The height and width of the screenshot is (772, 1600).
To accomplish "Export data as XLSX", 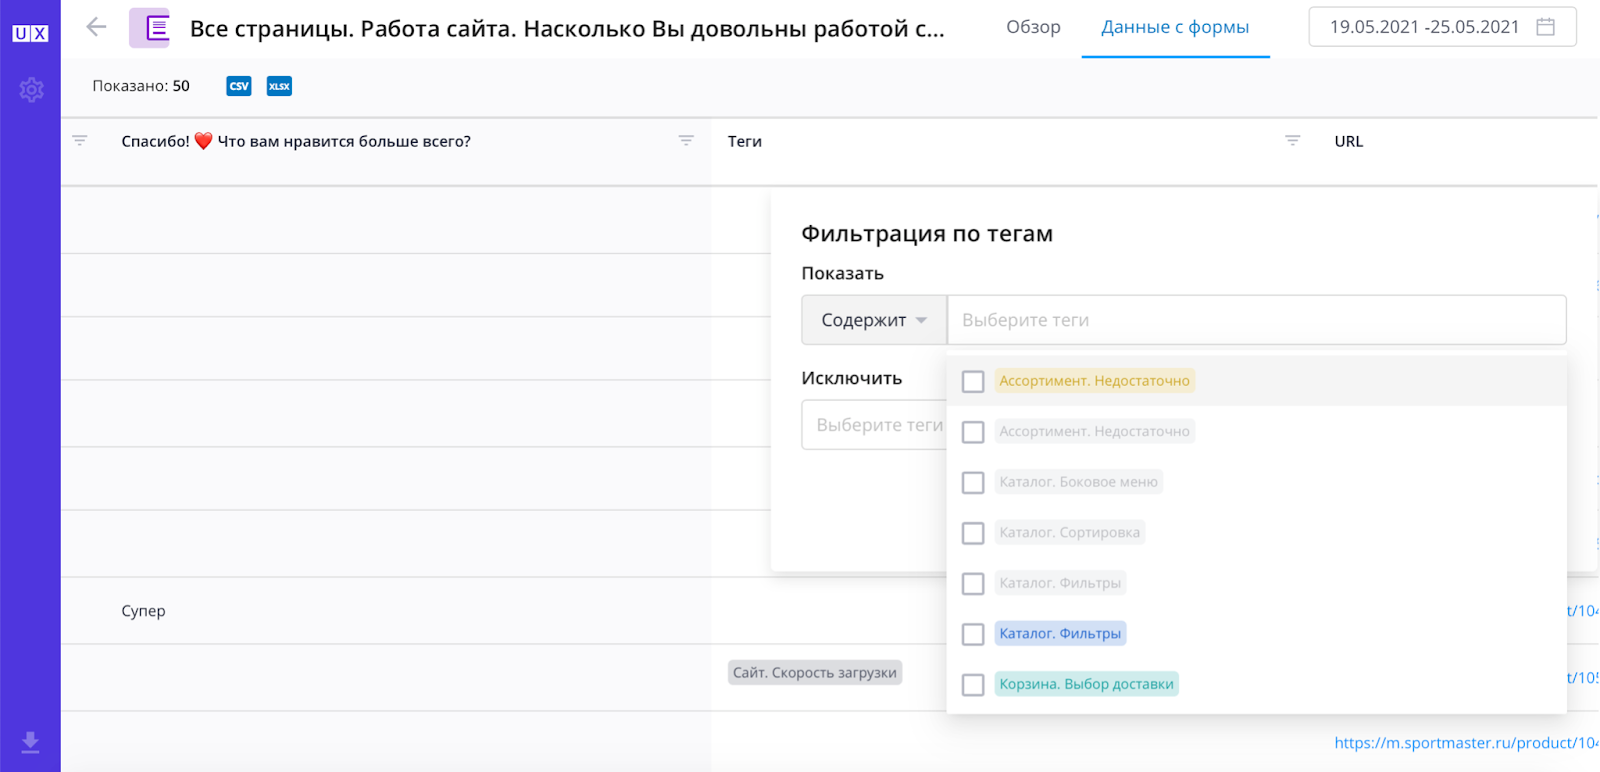I will point(279,86).
